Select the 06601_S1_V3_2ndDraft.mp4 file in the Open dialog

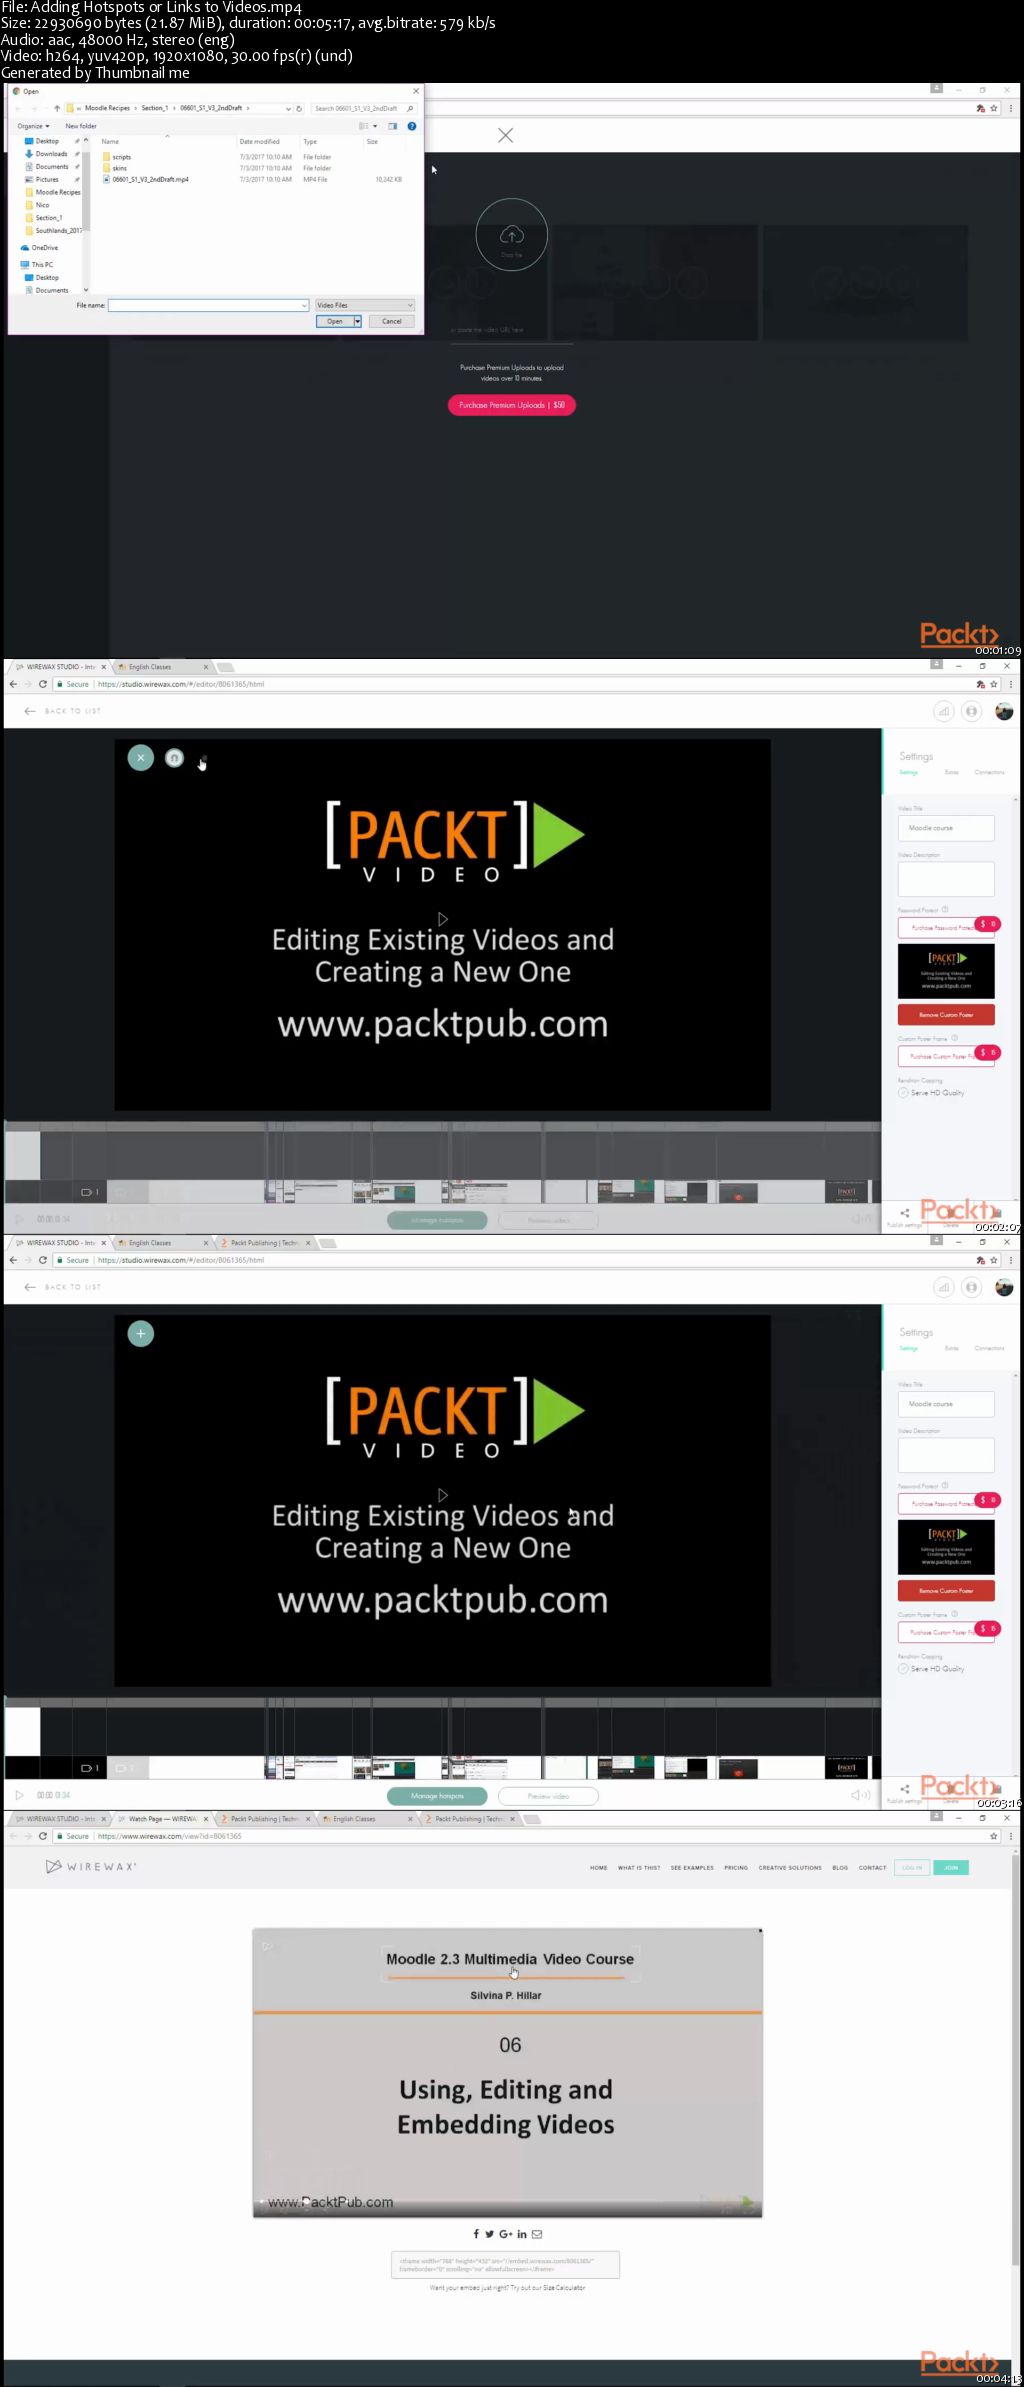(146, 180)
